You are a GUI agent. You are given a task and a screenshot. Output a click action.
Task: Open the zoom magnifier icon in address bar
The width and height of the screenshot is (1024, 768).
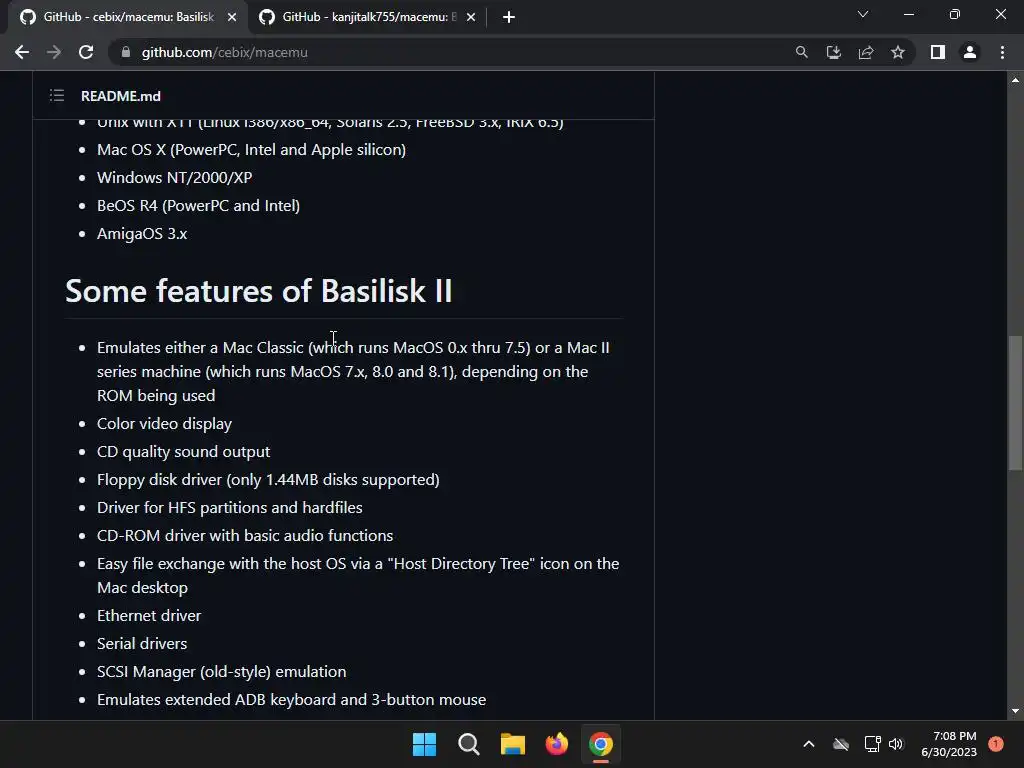[801, 52]
